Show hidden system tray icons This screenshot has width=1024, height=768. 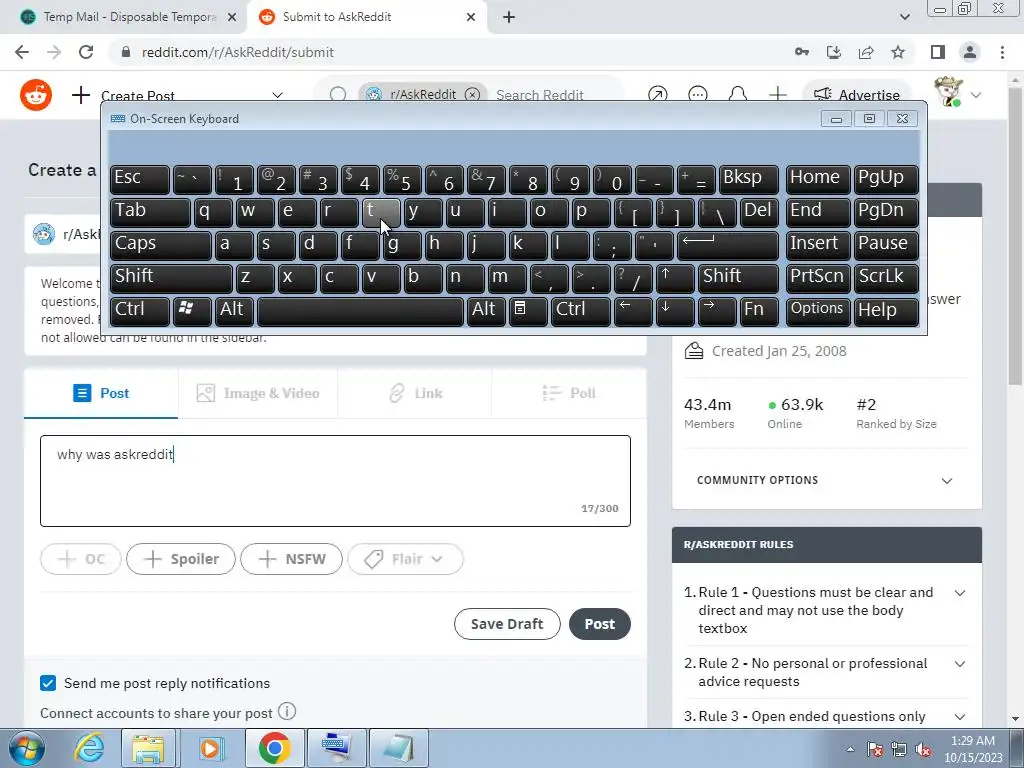(850, 749)
